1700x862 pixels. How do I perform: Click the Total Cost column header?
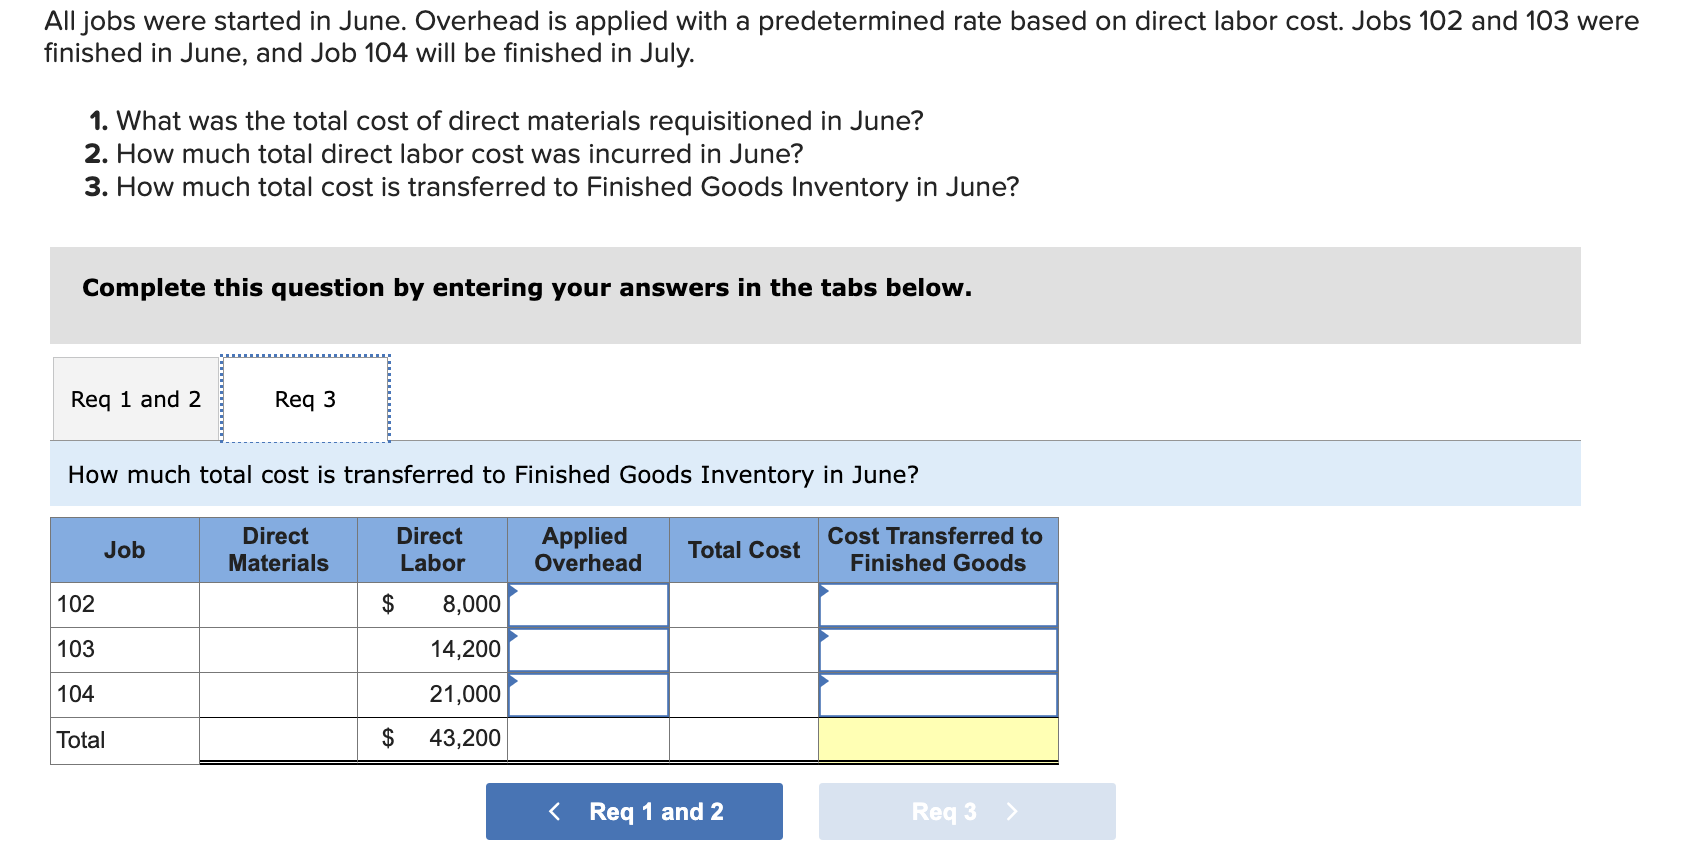743,550
